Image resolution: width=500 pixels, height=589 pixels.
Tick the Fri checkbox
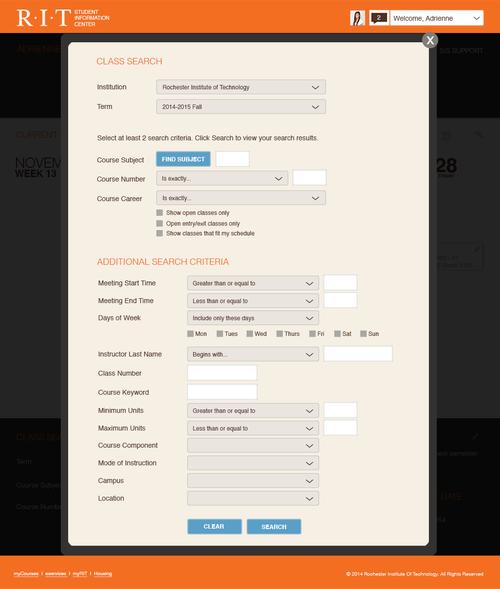313,334
